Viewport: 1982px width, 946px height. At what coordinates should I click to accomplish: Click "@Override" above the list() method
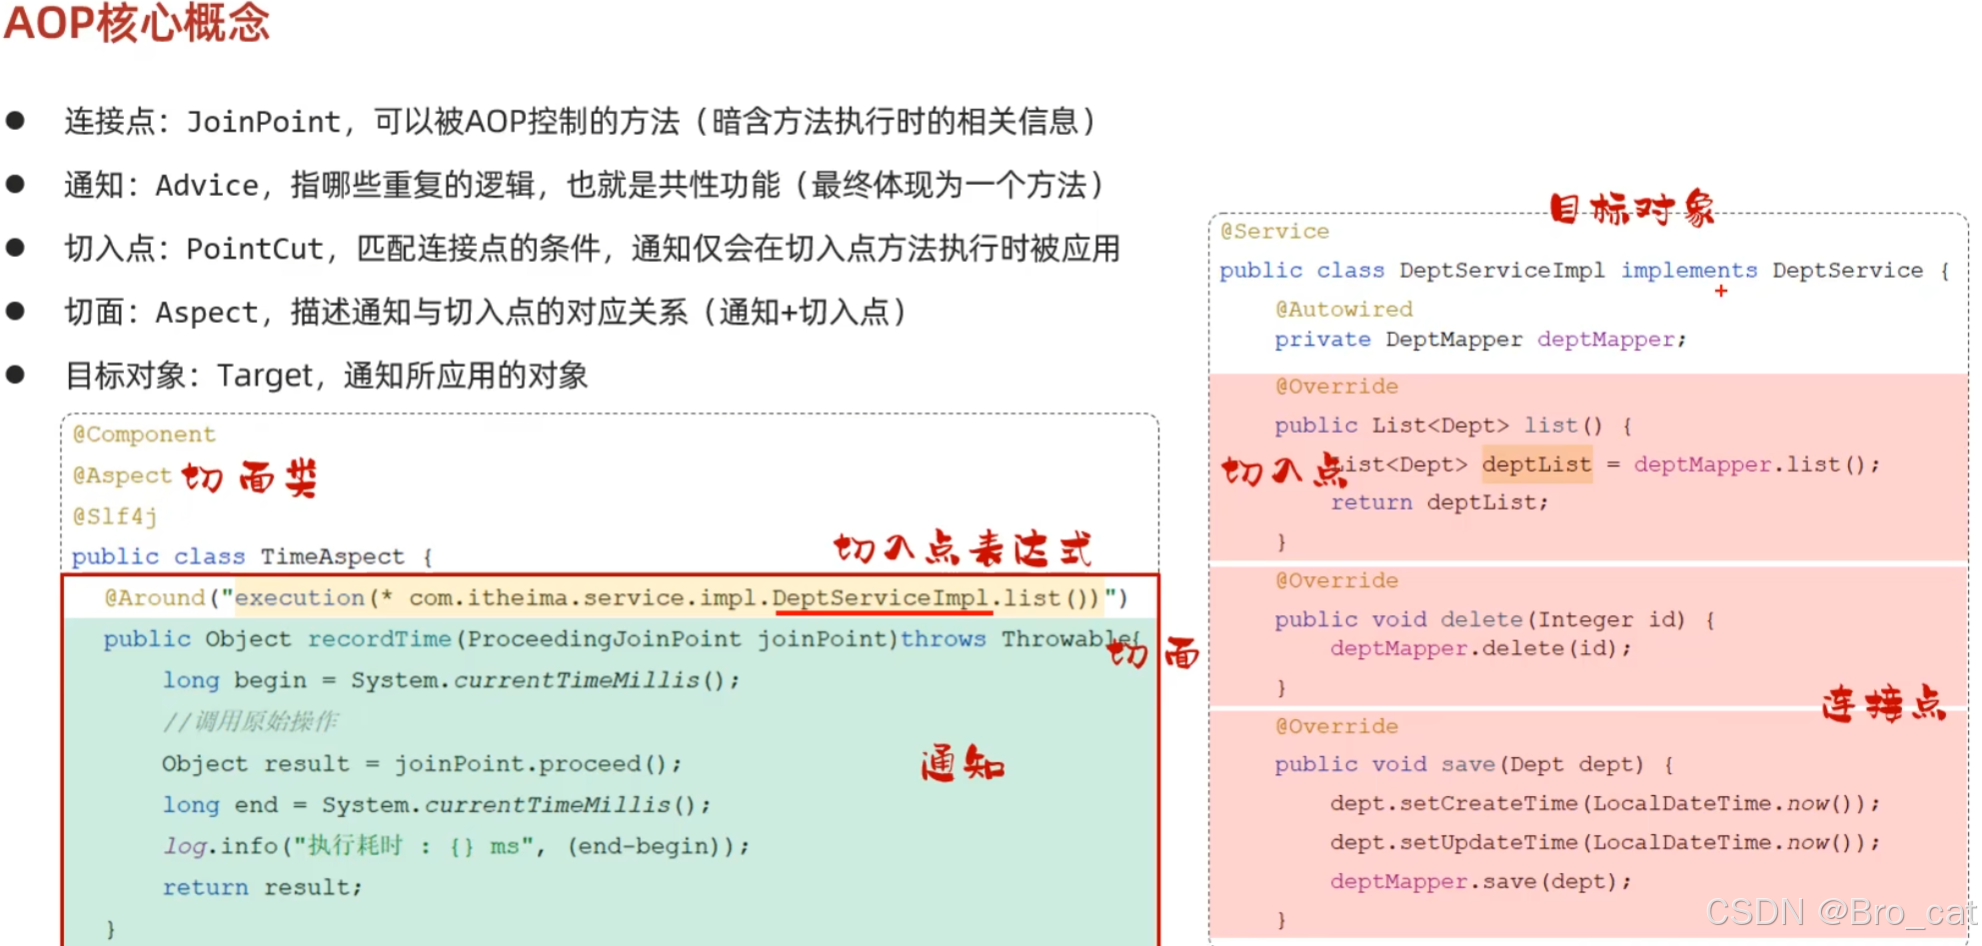(x=1337, y=386)
